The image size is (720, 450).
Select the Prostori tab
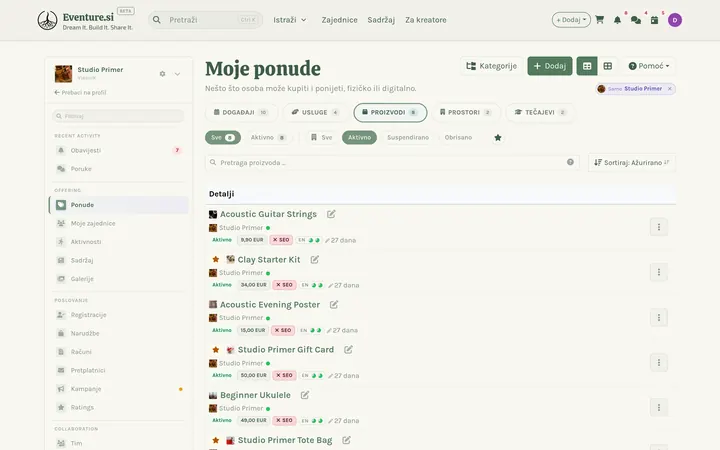tap(466, 112)
